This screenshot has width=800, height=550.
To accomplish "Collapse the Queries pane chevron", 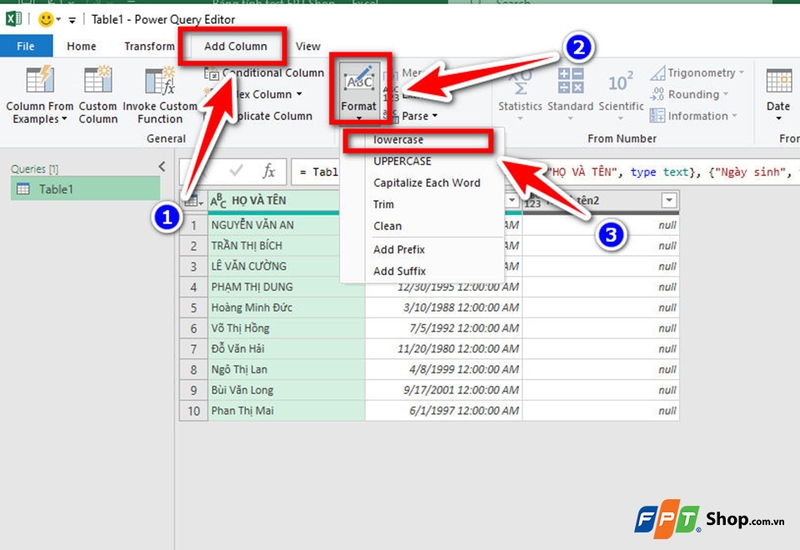I will pyautogui.click(x=162, y=166).
